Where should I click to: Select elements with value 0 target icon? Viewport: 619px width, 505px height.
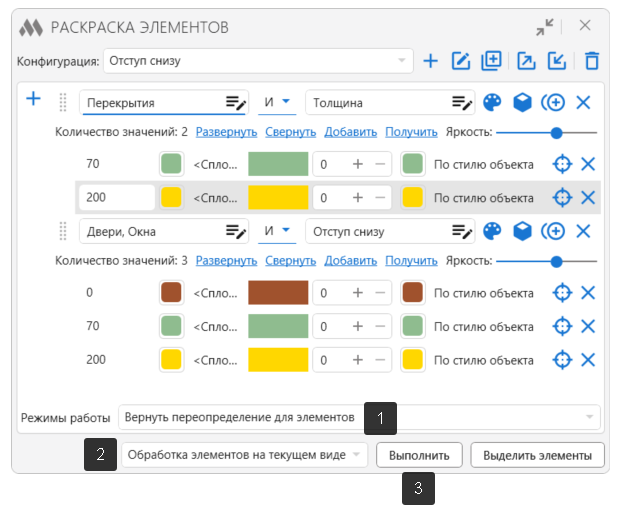[562, 293]
